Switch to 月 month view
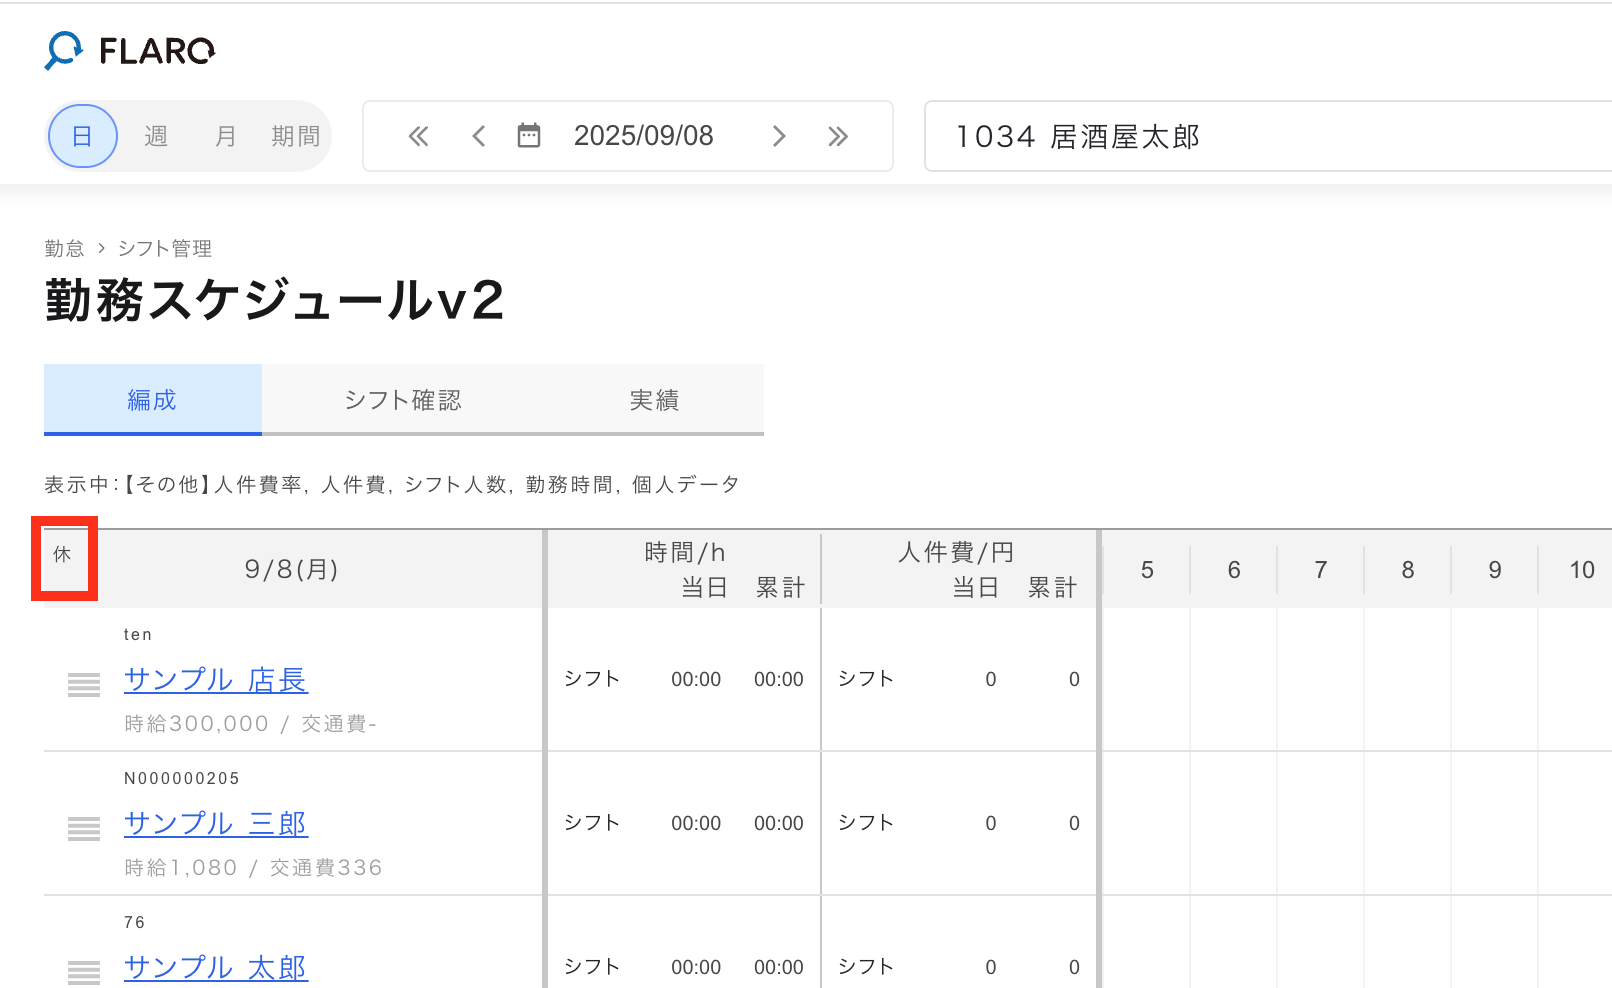The height and width of the screenshot is (988, 1612). [x=226, y=136]
